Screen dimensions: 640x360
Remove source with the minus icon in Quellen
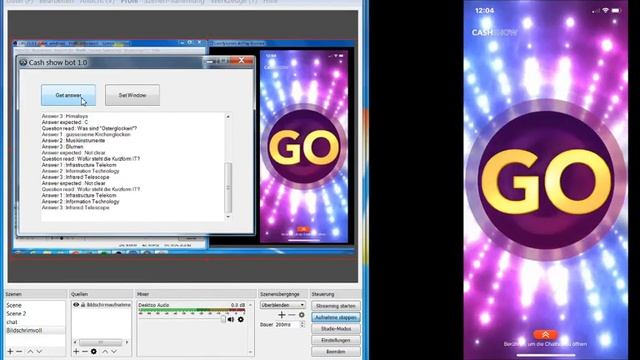[x=84, y=351]
